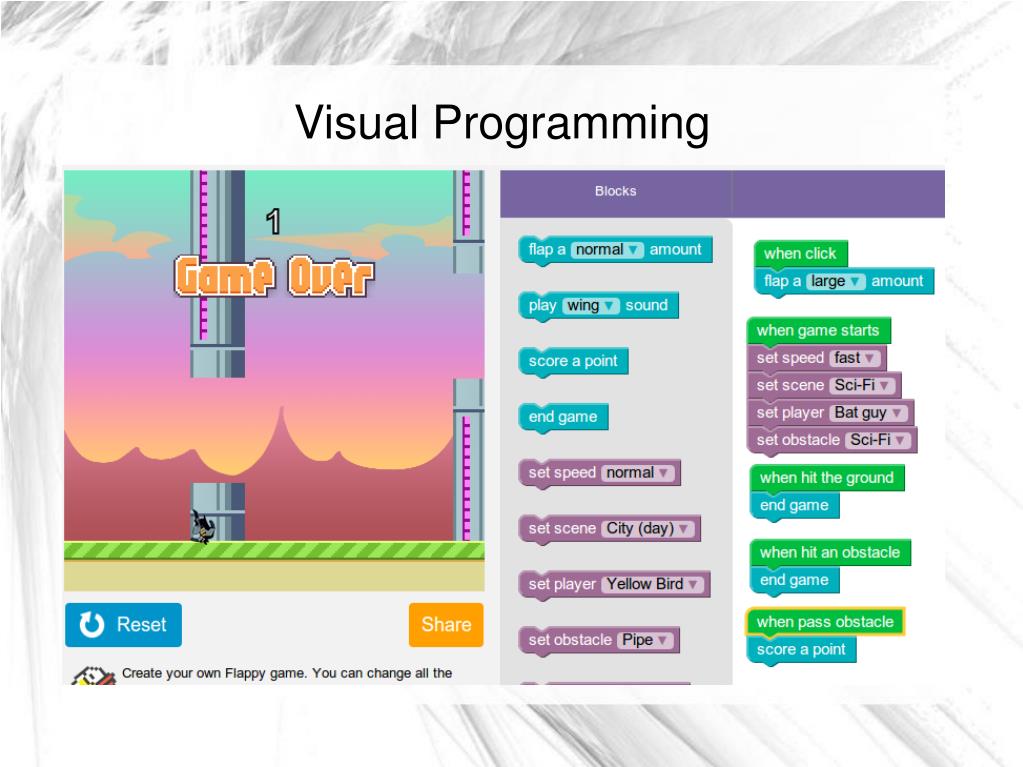1023x767 pixels.
Task: Pick the 'score a point' toolbox block
Action: tap(573, 361)
